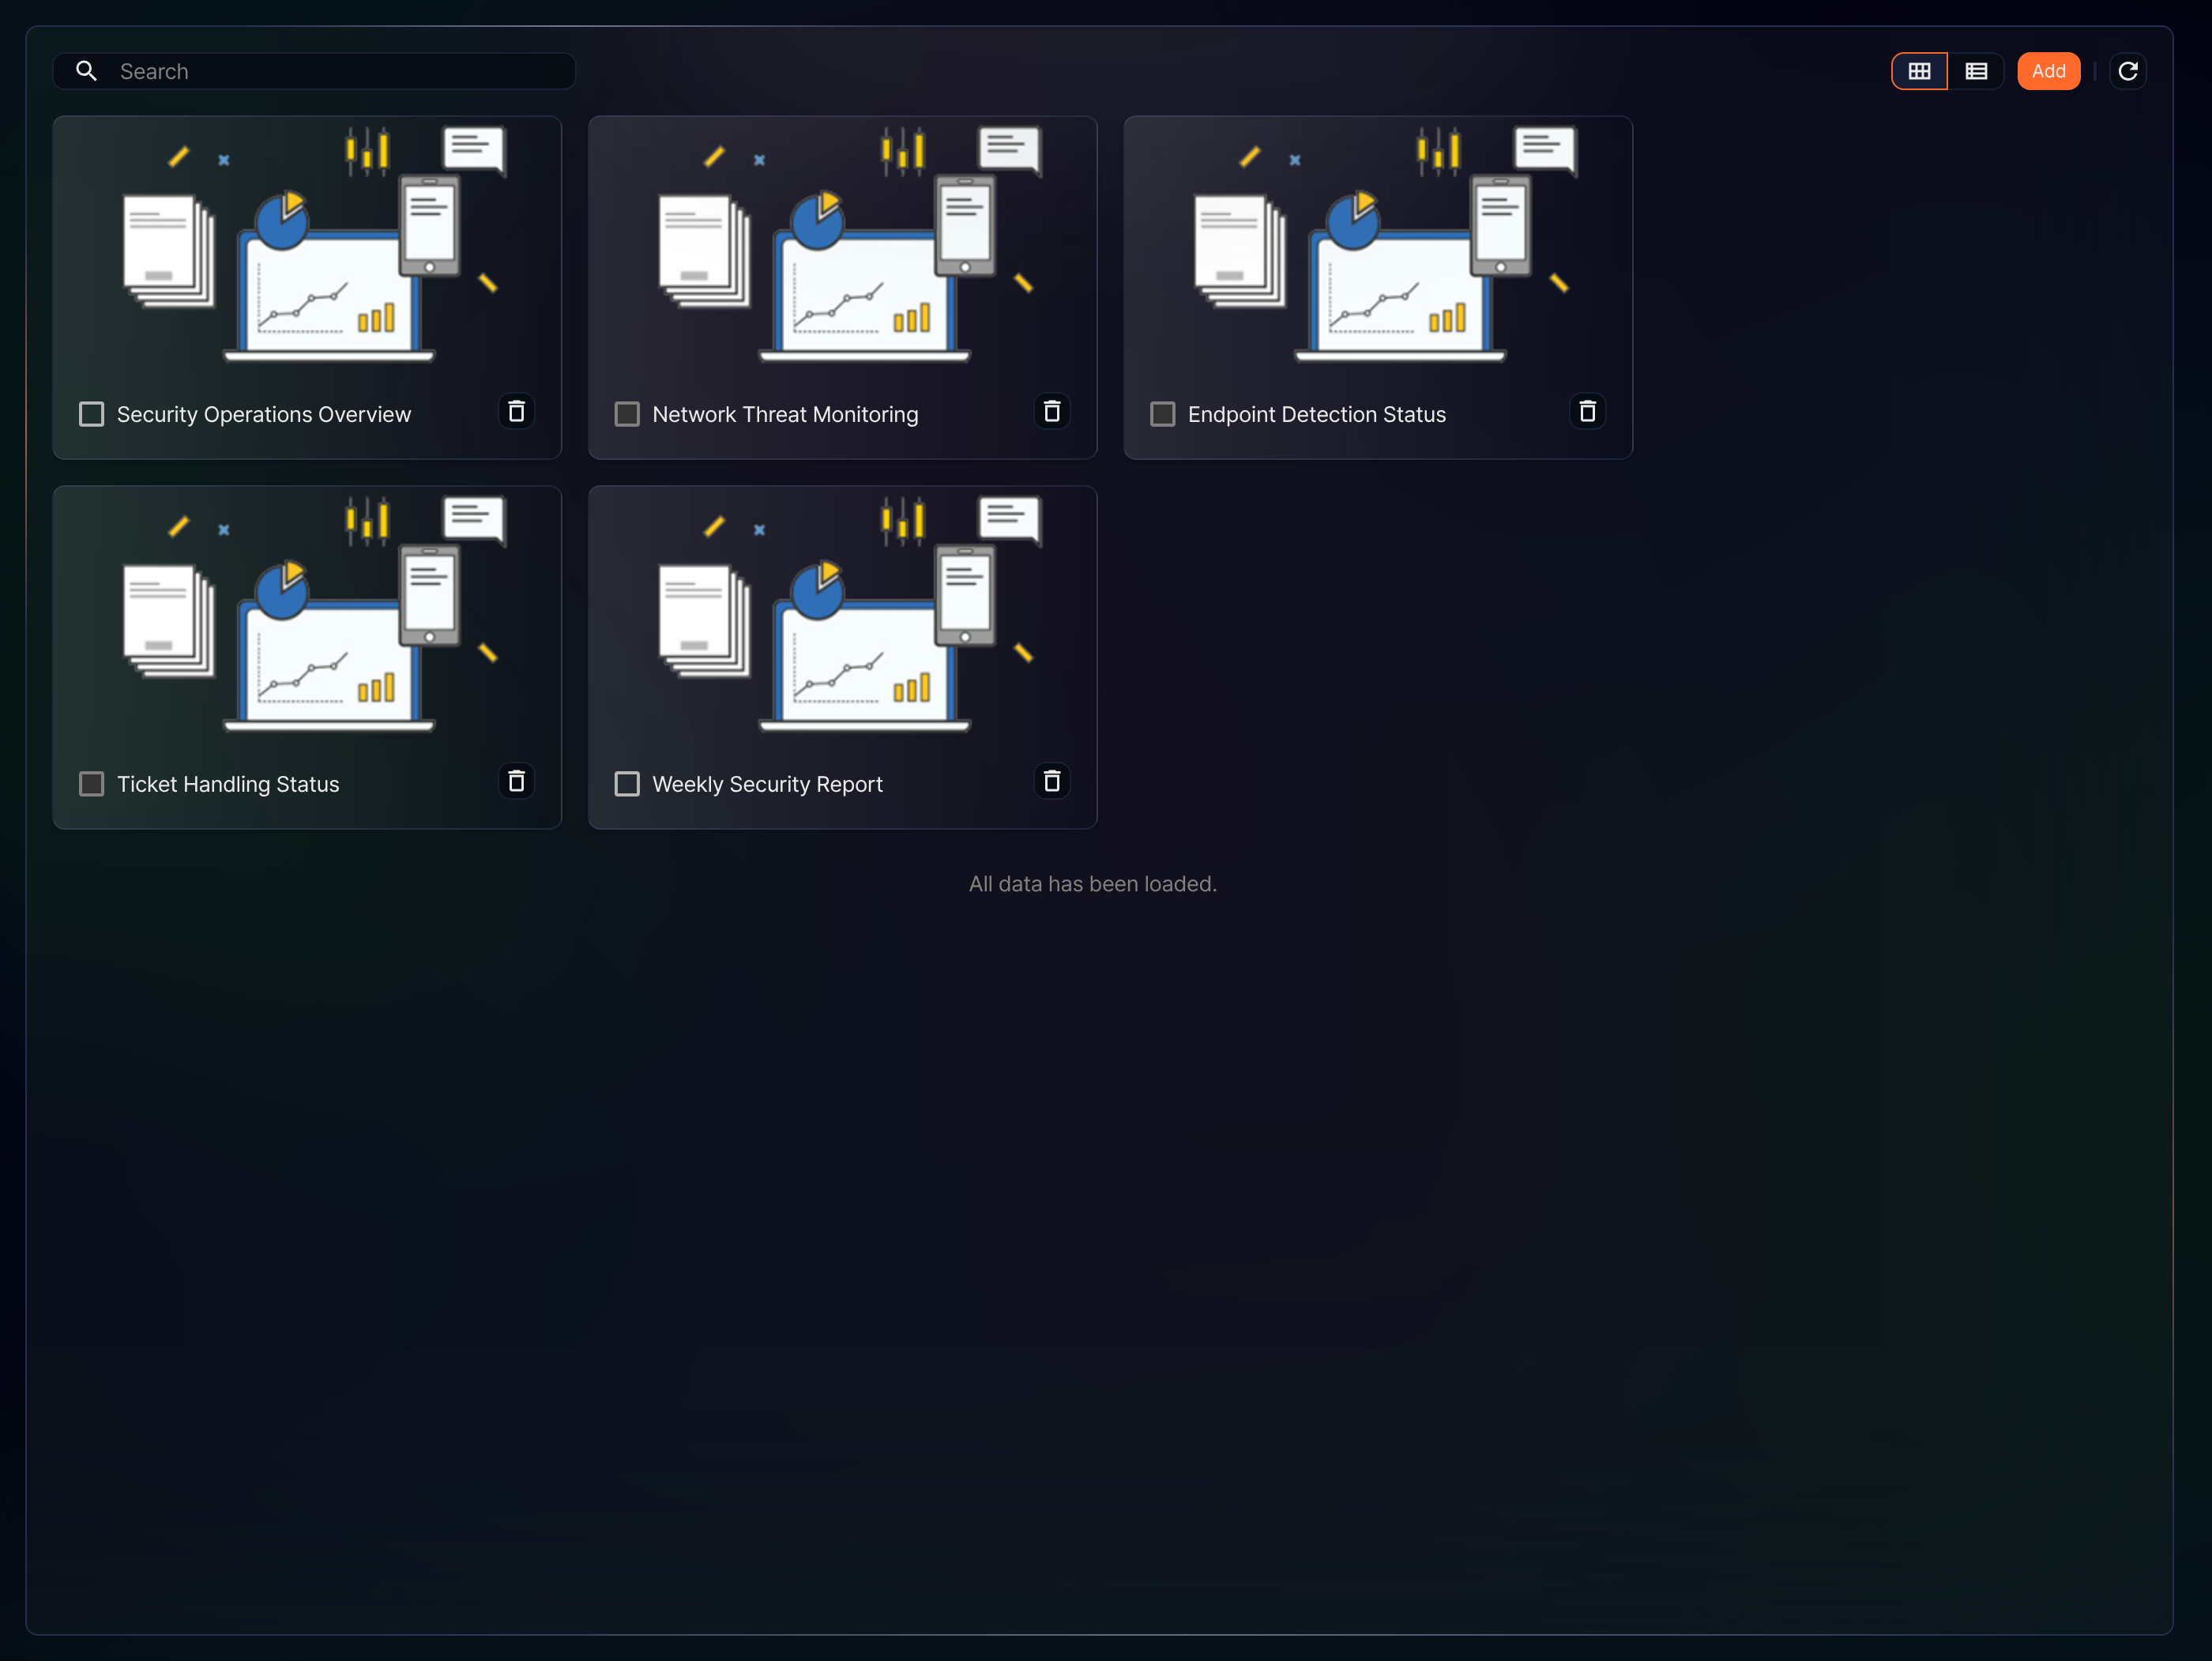2212x1661 pixels.
Task: Click the Ticket Handling Status title
Action: (228, 784)
